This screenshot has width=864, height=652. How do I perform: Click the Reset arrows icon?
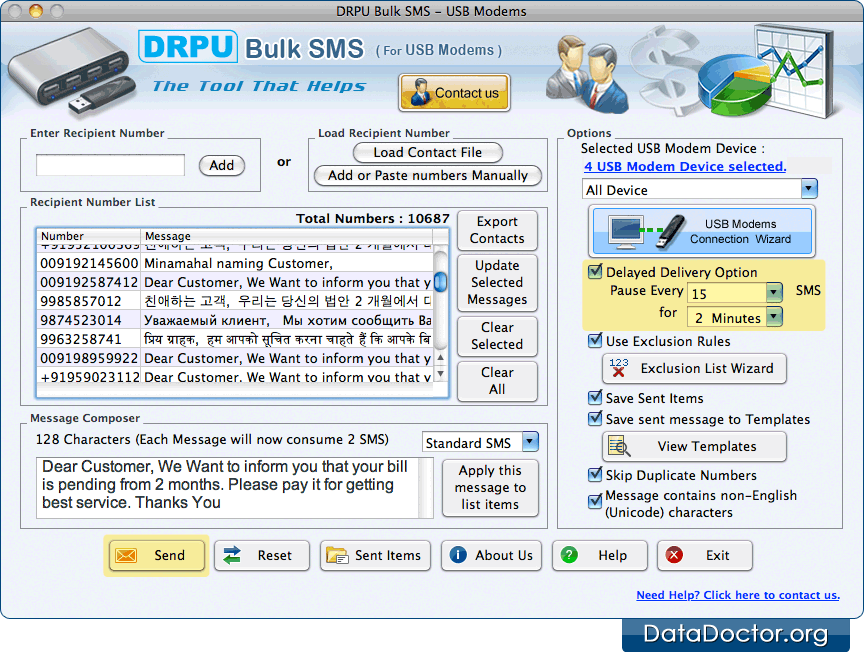point(232,555)
